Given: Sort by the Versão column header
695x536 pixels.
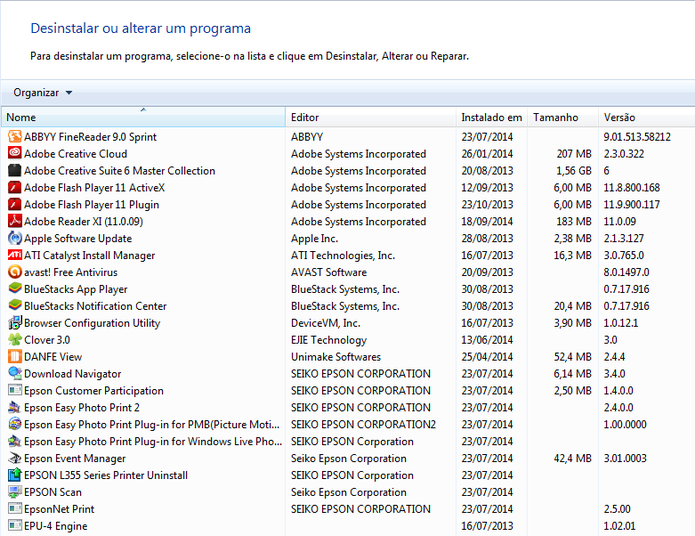Looking at the screenshot, I should (647, 117).
